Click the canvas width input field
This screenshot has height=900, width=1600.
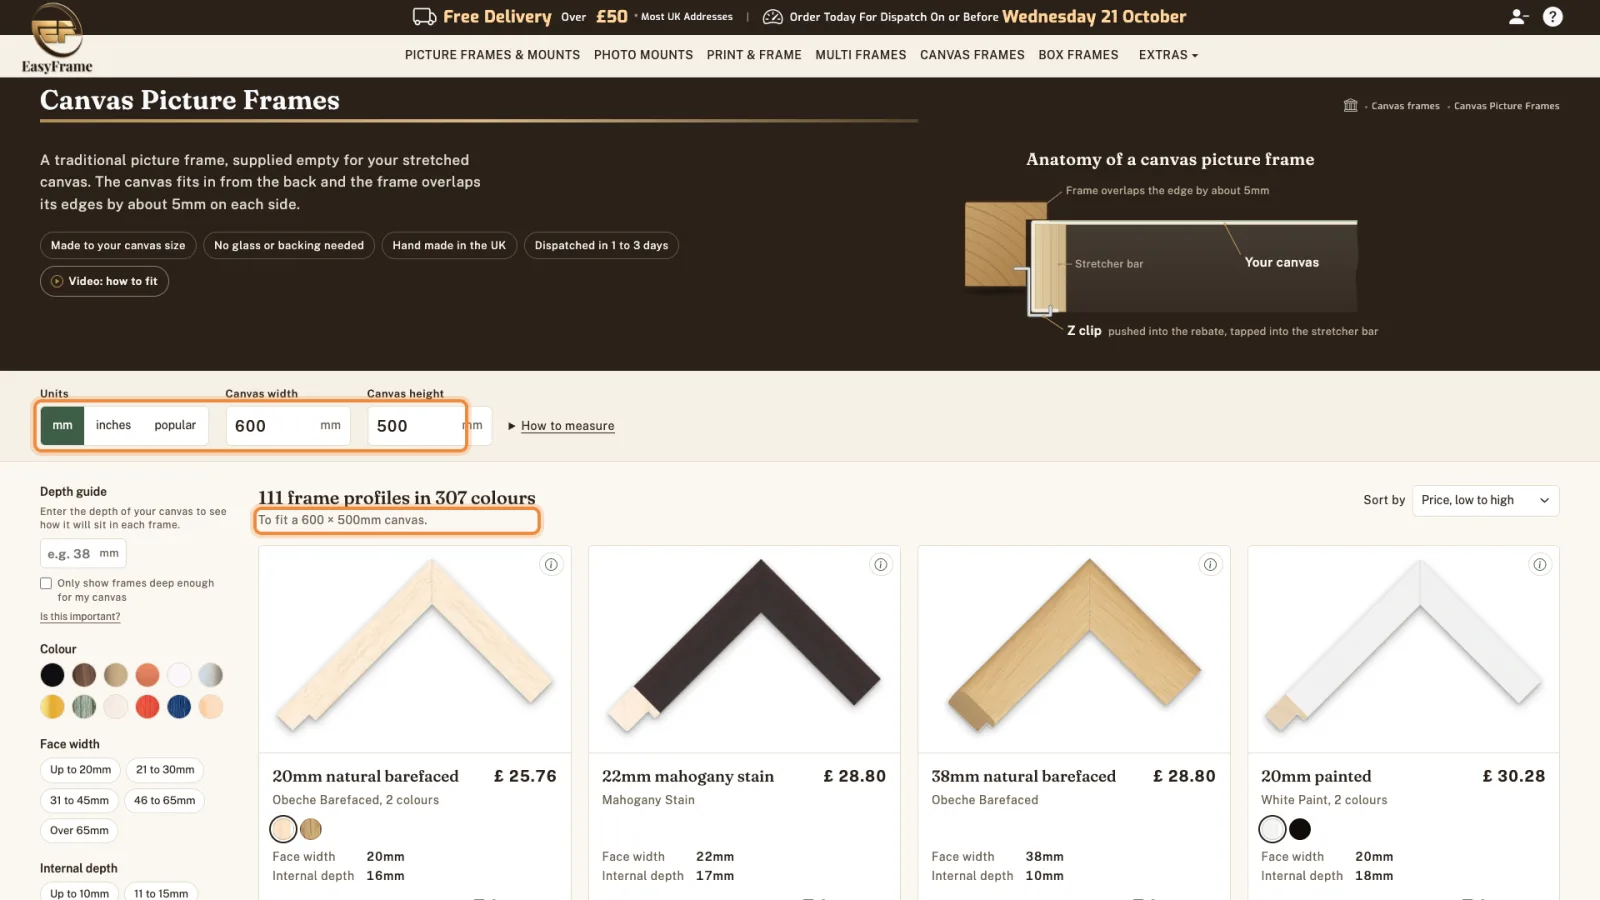click(x=288, y=426)
